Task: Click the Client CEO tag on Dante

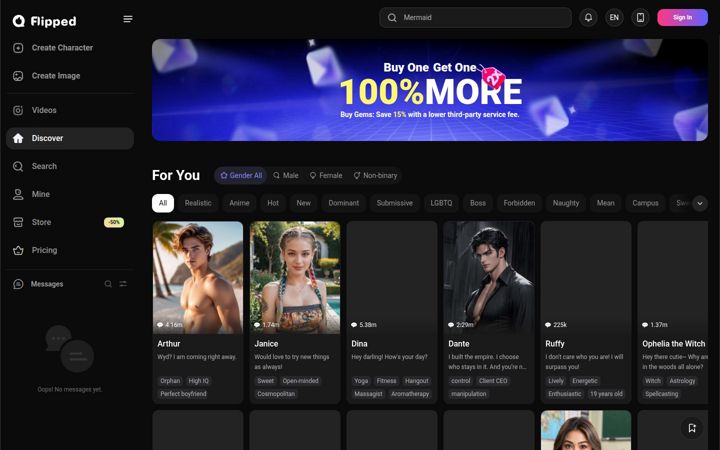Action: point(493,381)
